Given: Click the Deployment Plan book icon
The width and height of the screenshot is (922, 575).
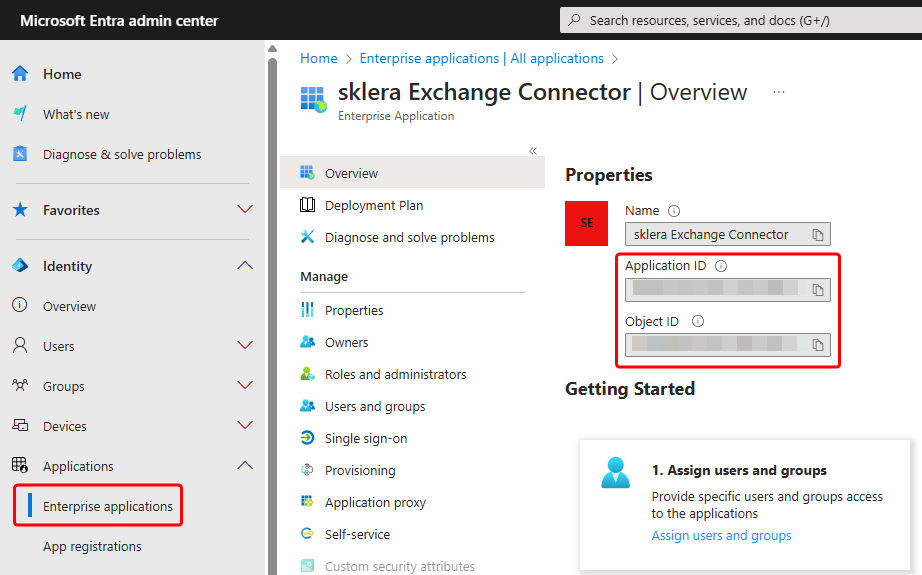Looking at the screenshot, I should [308, 205].
